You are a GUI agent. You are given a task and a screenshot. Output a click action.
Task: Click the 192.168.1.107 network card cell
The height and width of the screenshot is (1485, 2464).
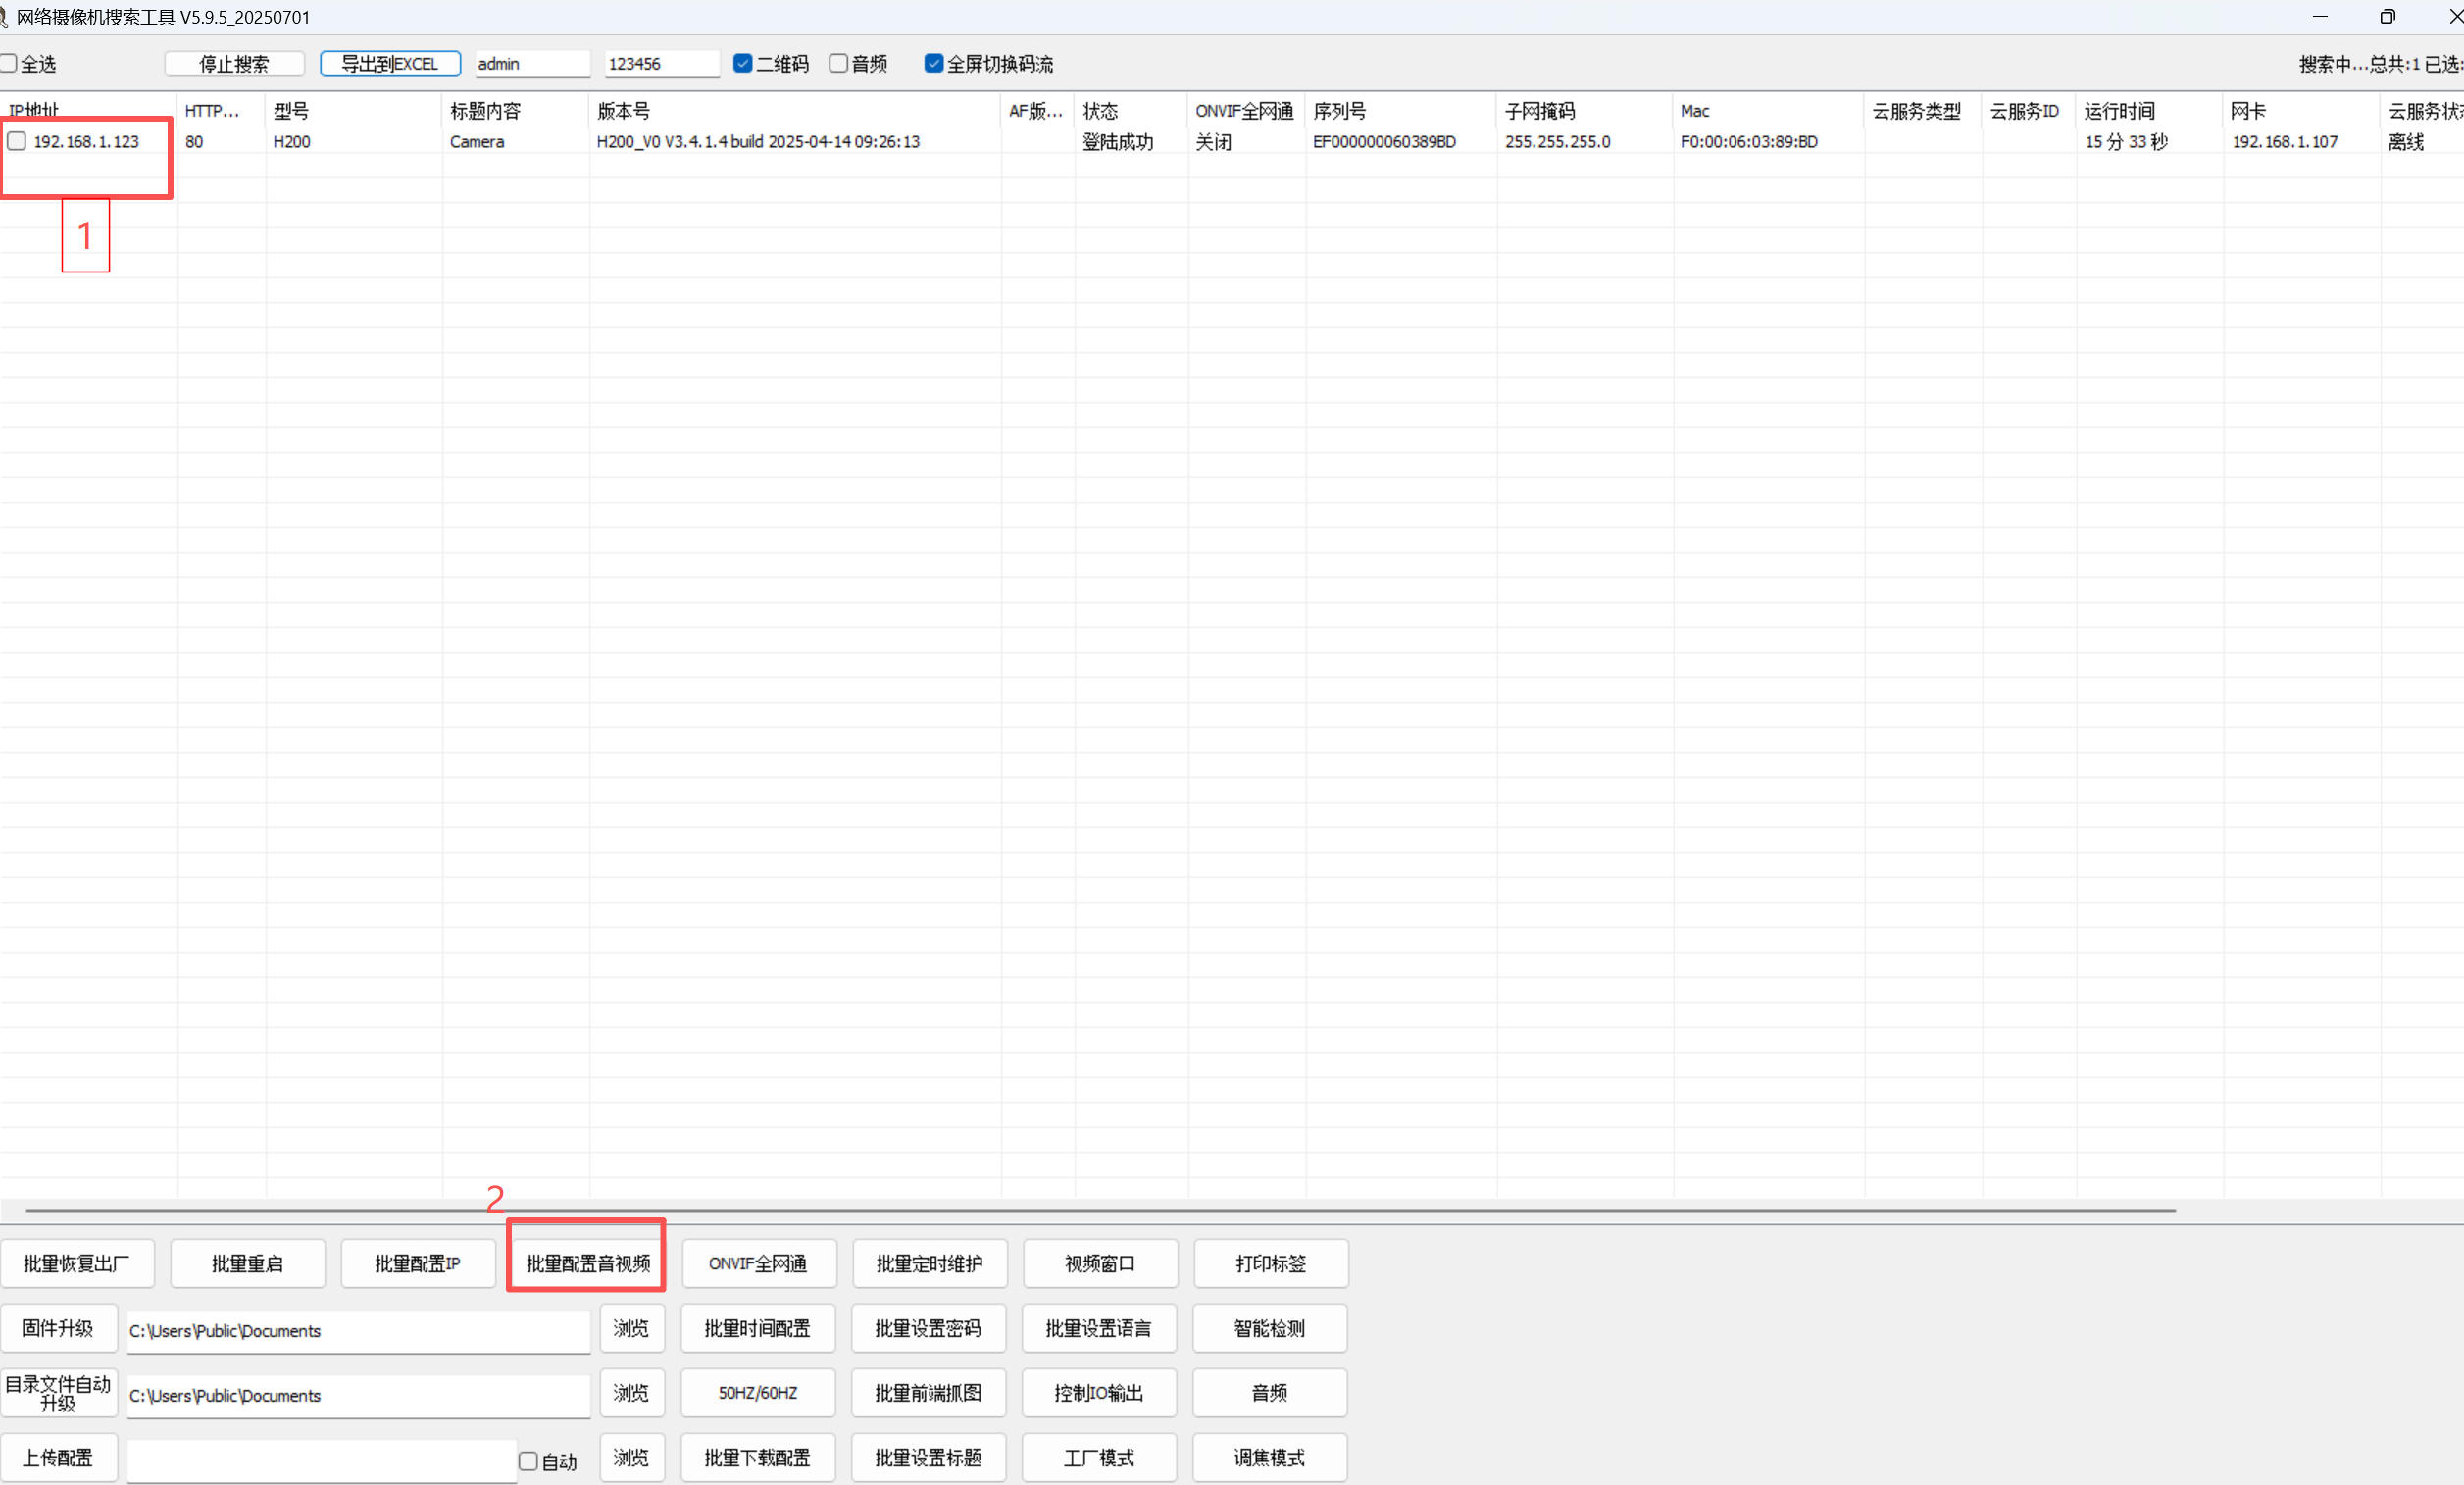pyautogui.click(x=2285, y=142)
